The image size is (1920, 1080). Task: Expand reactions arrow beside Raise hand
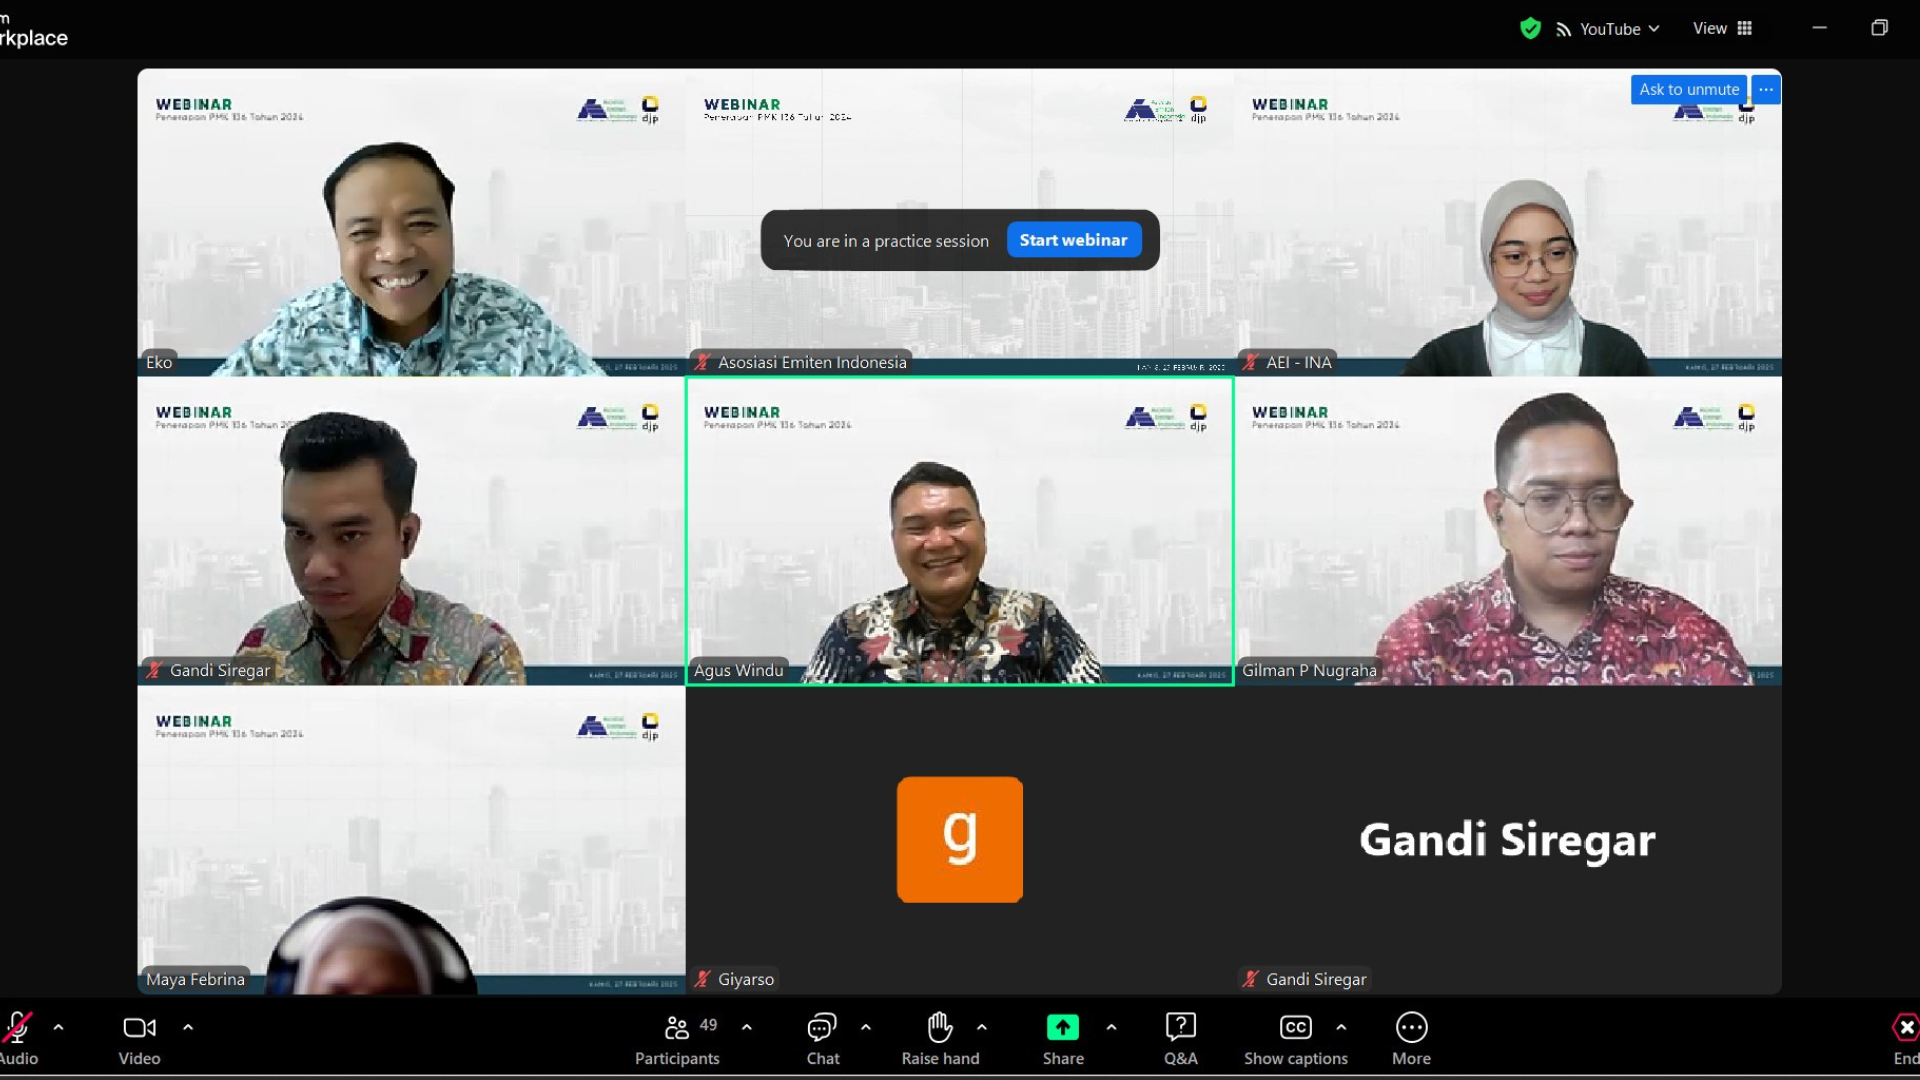click(982, 1027)
